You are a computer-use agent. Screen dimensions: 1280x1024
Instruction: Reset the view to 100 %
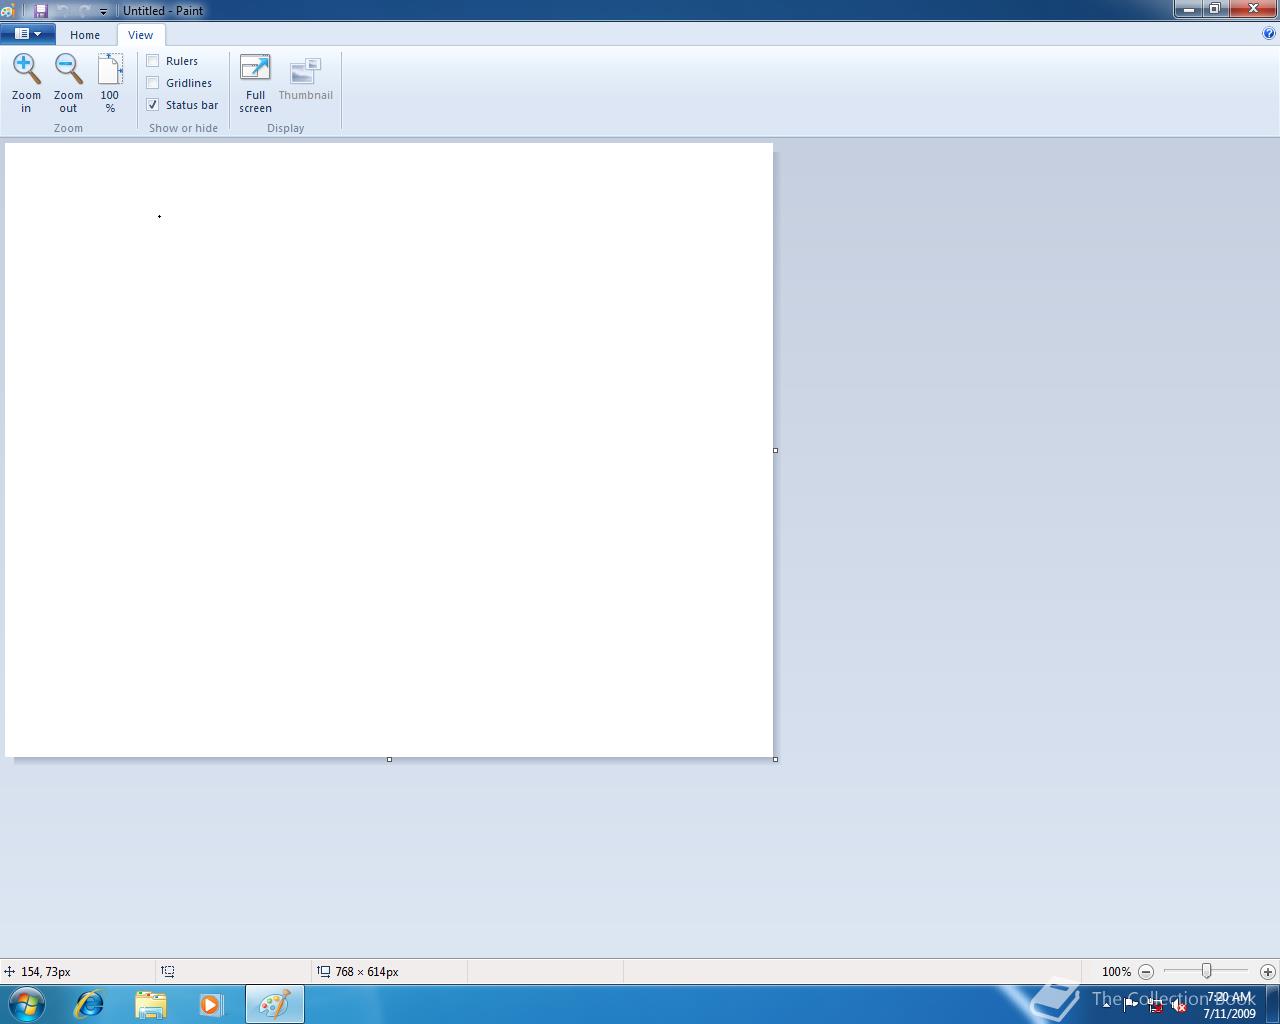coord(110,83)
